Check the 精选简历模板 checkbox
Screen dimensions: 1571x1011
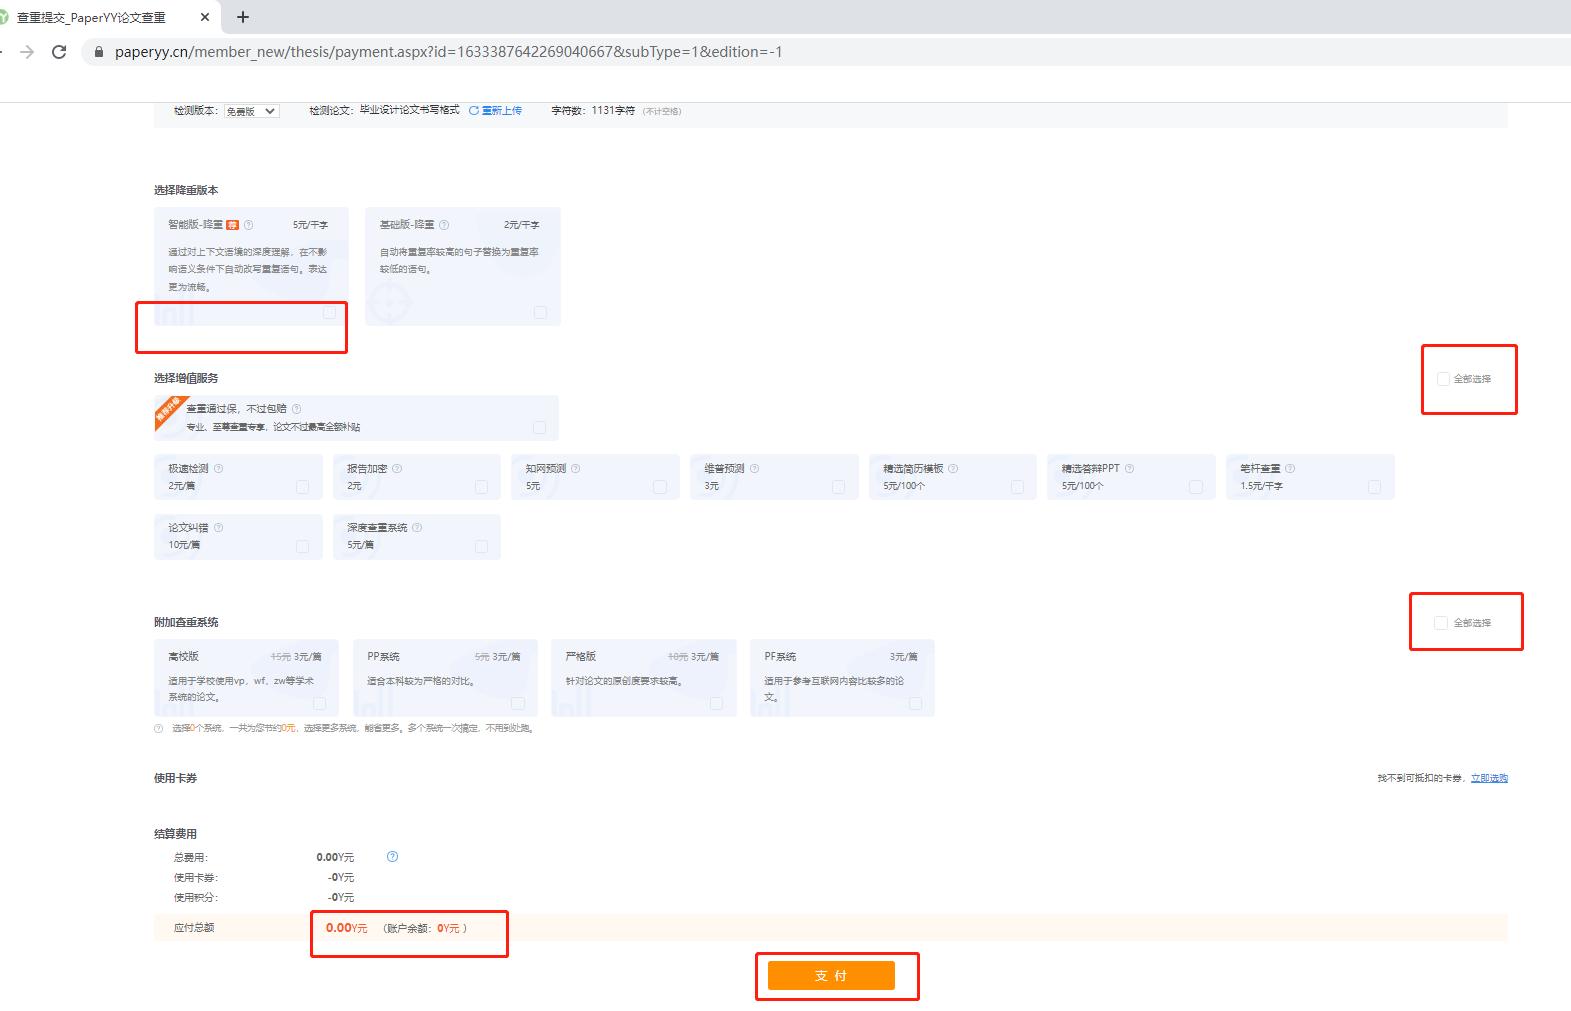click(x=1017, y=487)
